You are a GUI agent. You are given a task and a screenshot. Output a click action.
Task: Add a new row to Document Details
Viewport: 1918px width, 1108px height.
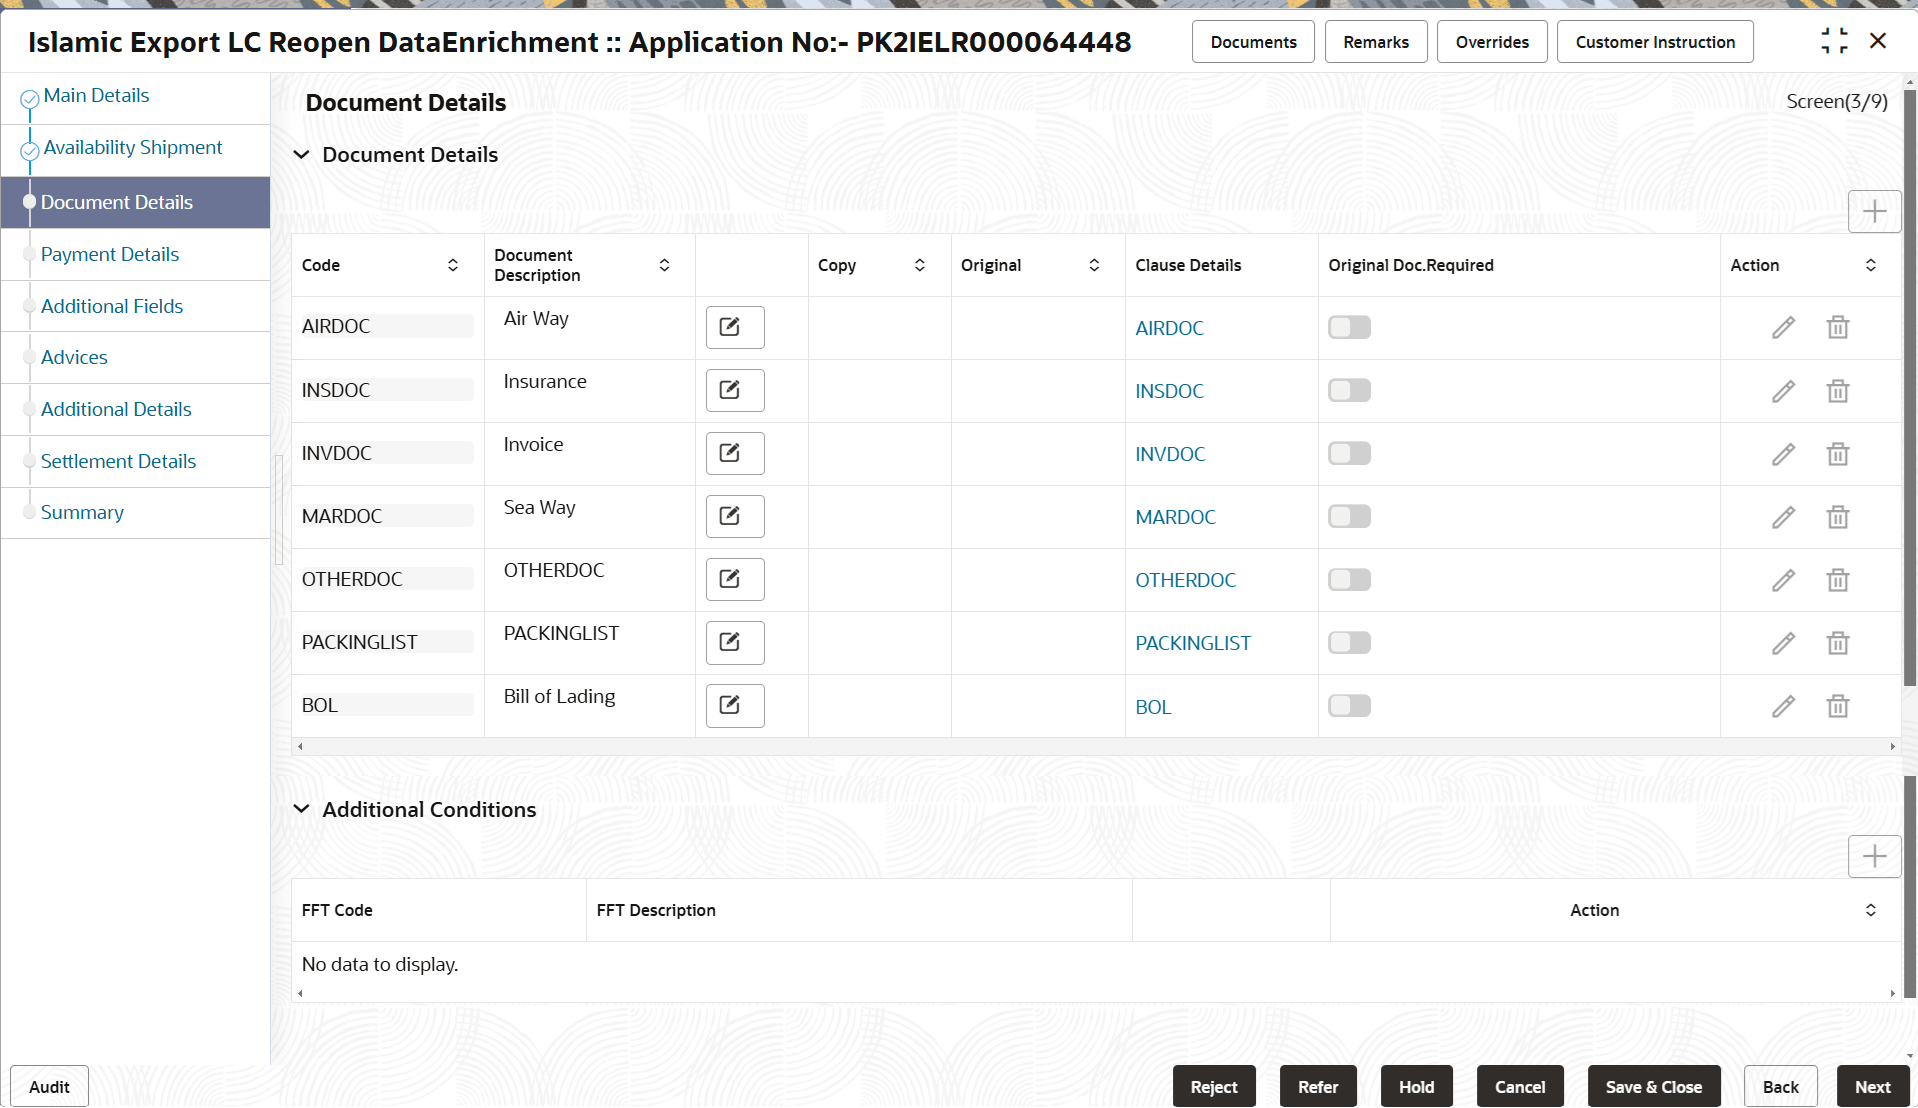[x=1874, y=211]
